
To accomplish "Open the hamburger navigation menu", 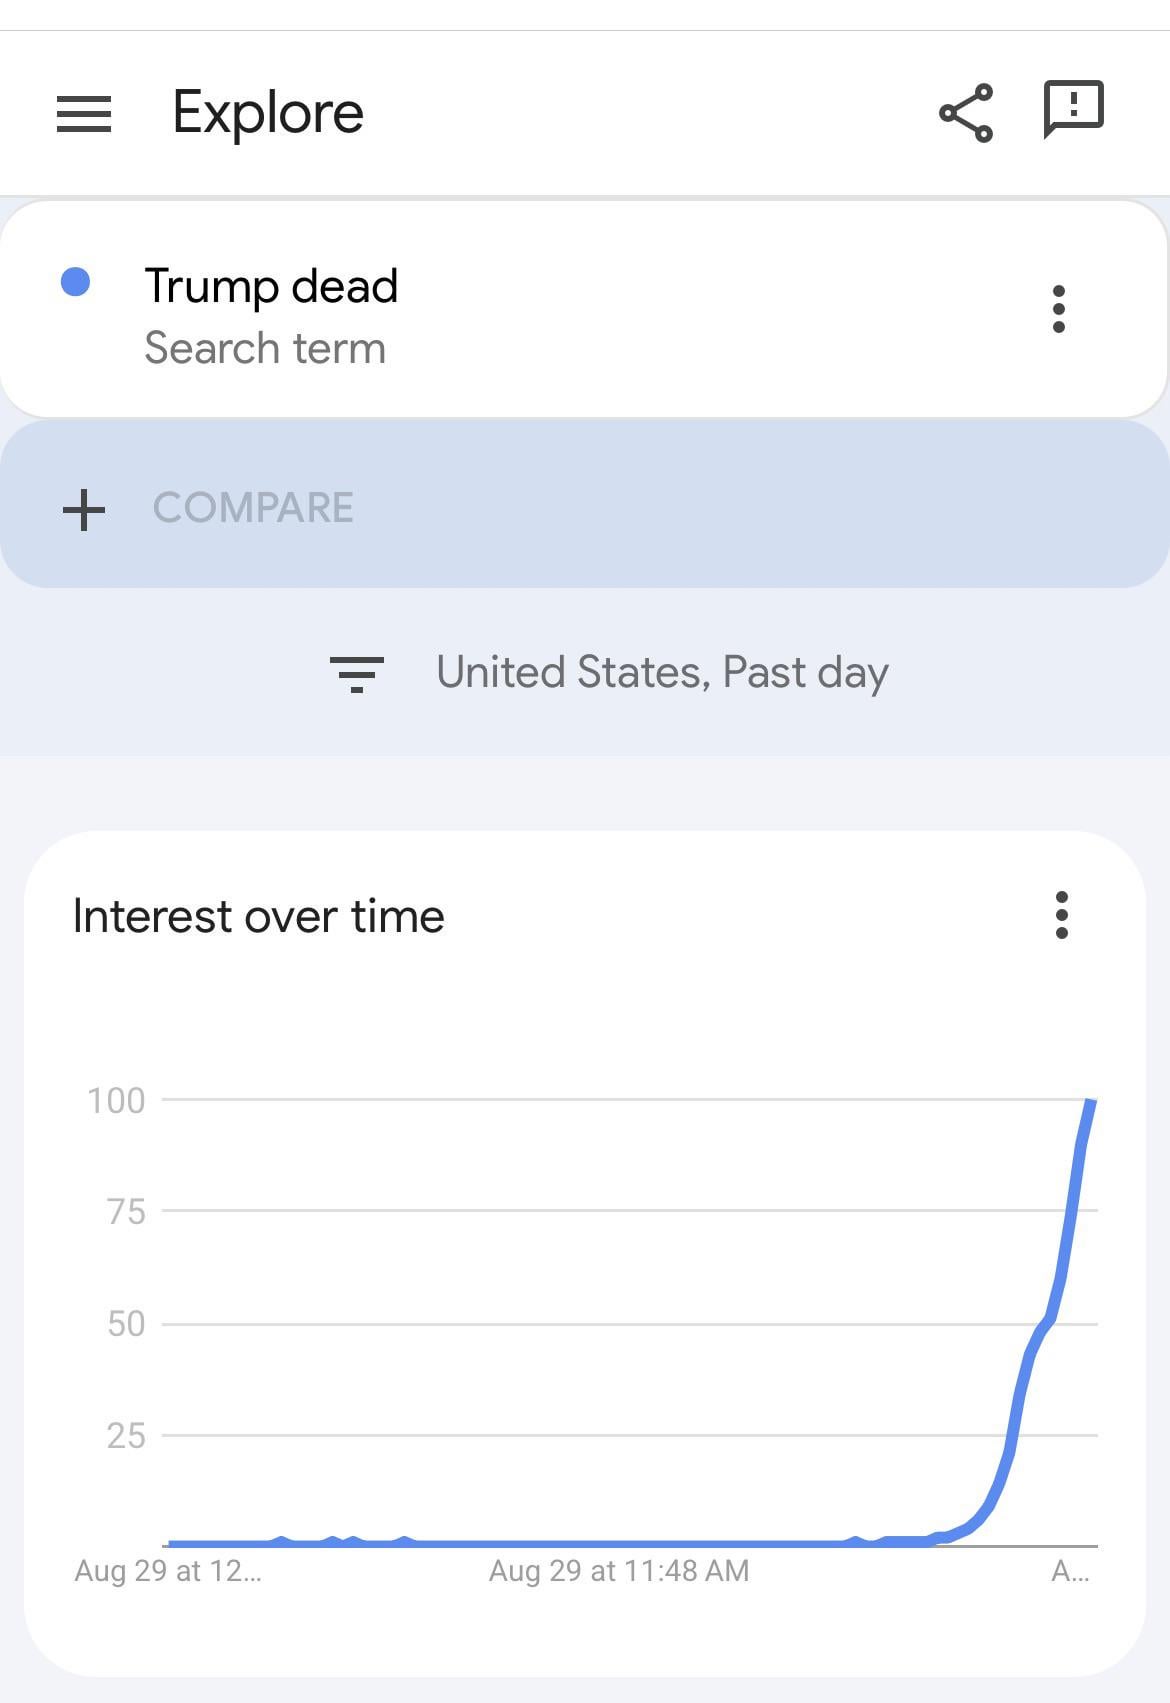I will 84,114.
